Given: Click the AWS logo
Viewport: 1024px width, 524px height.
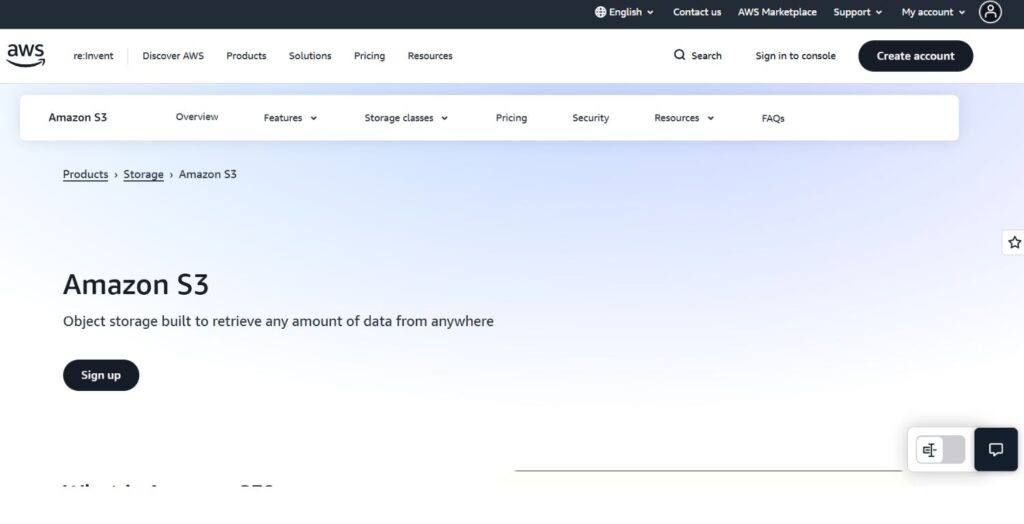Looking at the screenshot, I should [x=26, y=56].
